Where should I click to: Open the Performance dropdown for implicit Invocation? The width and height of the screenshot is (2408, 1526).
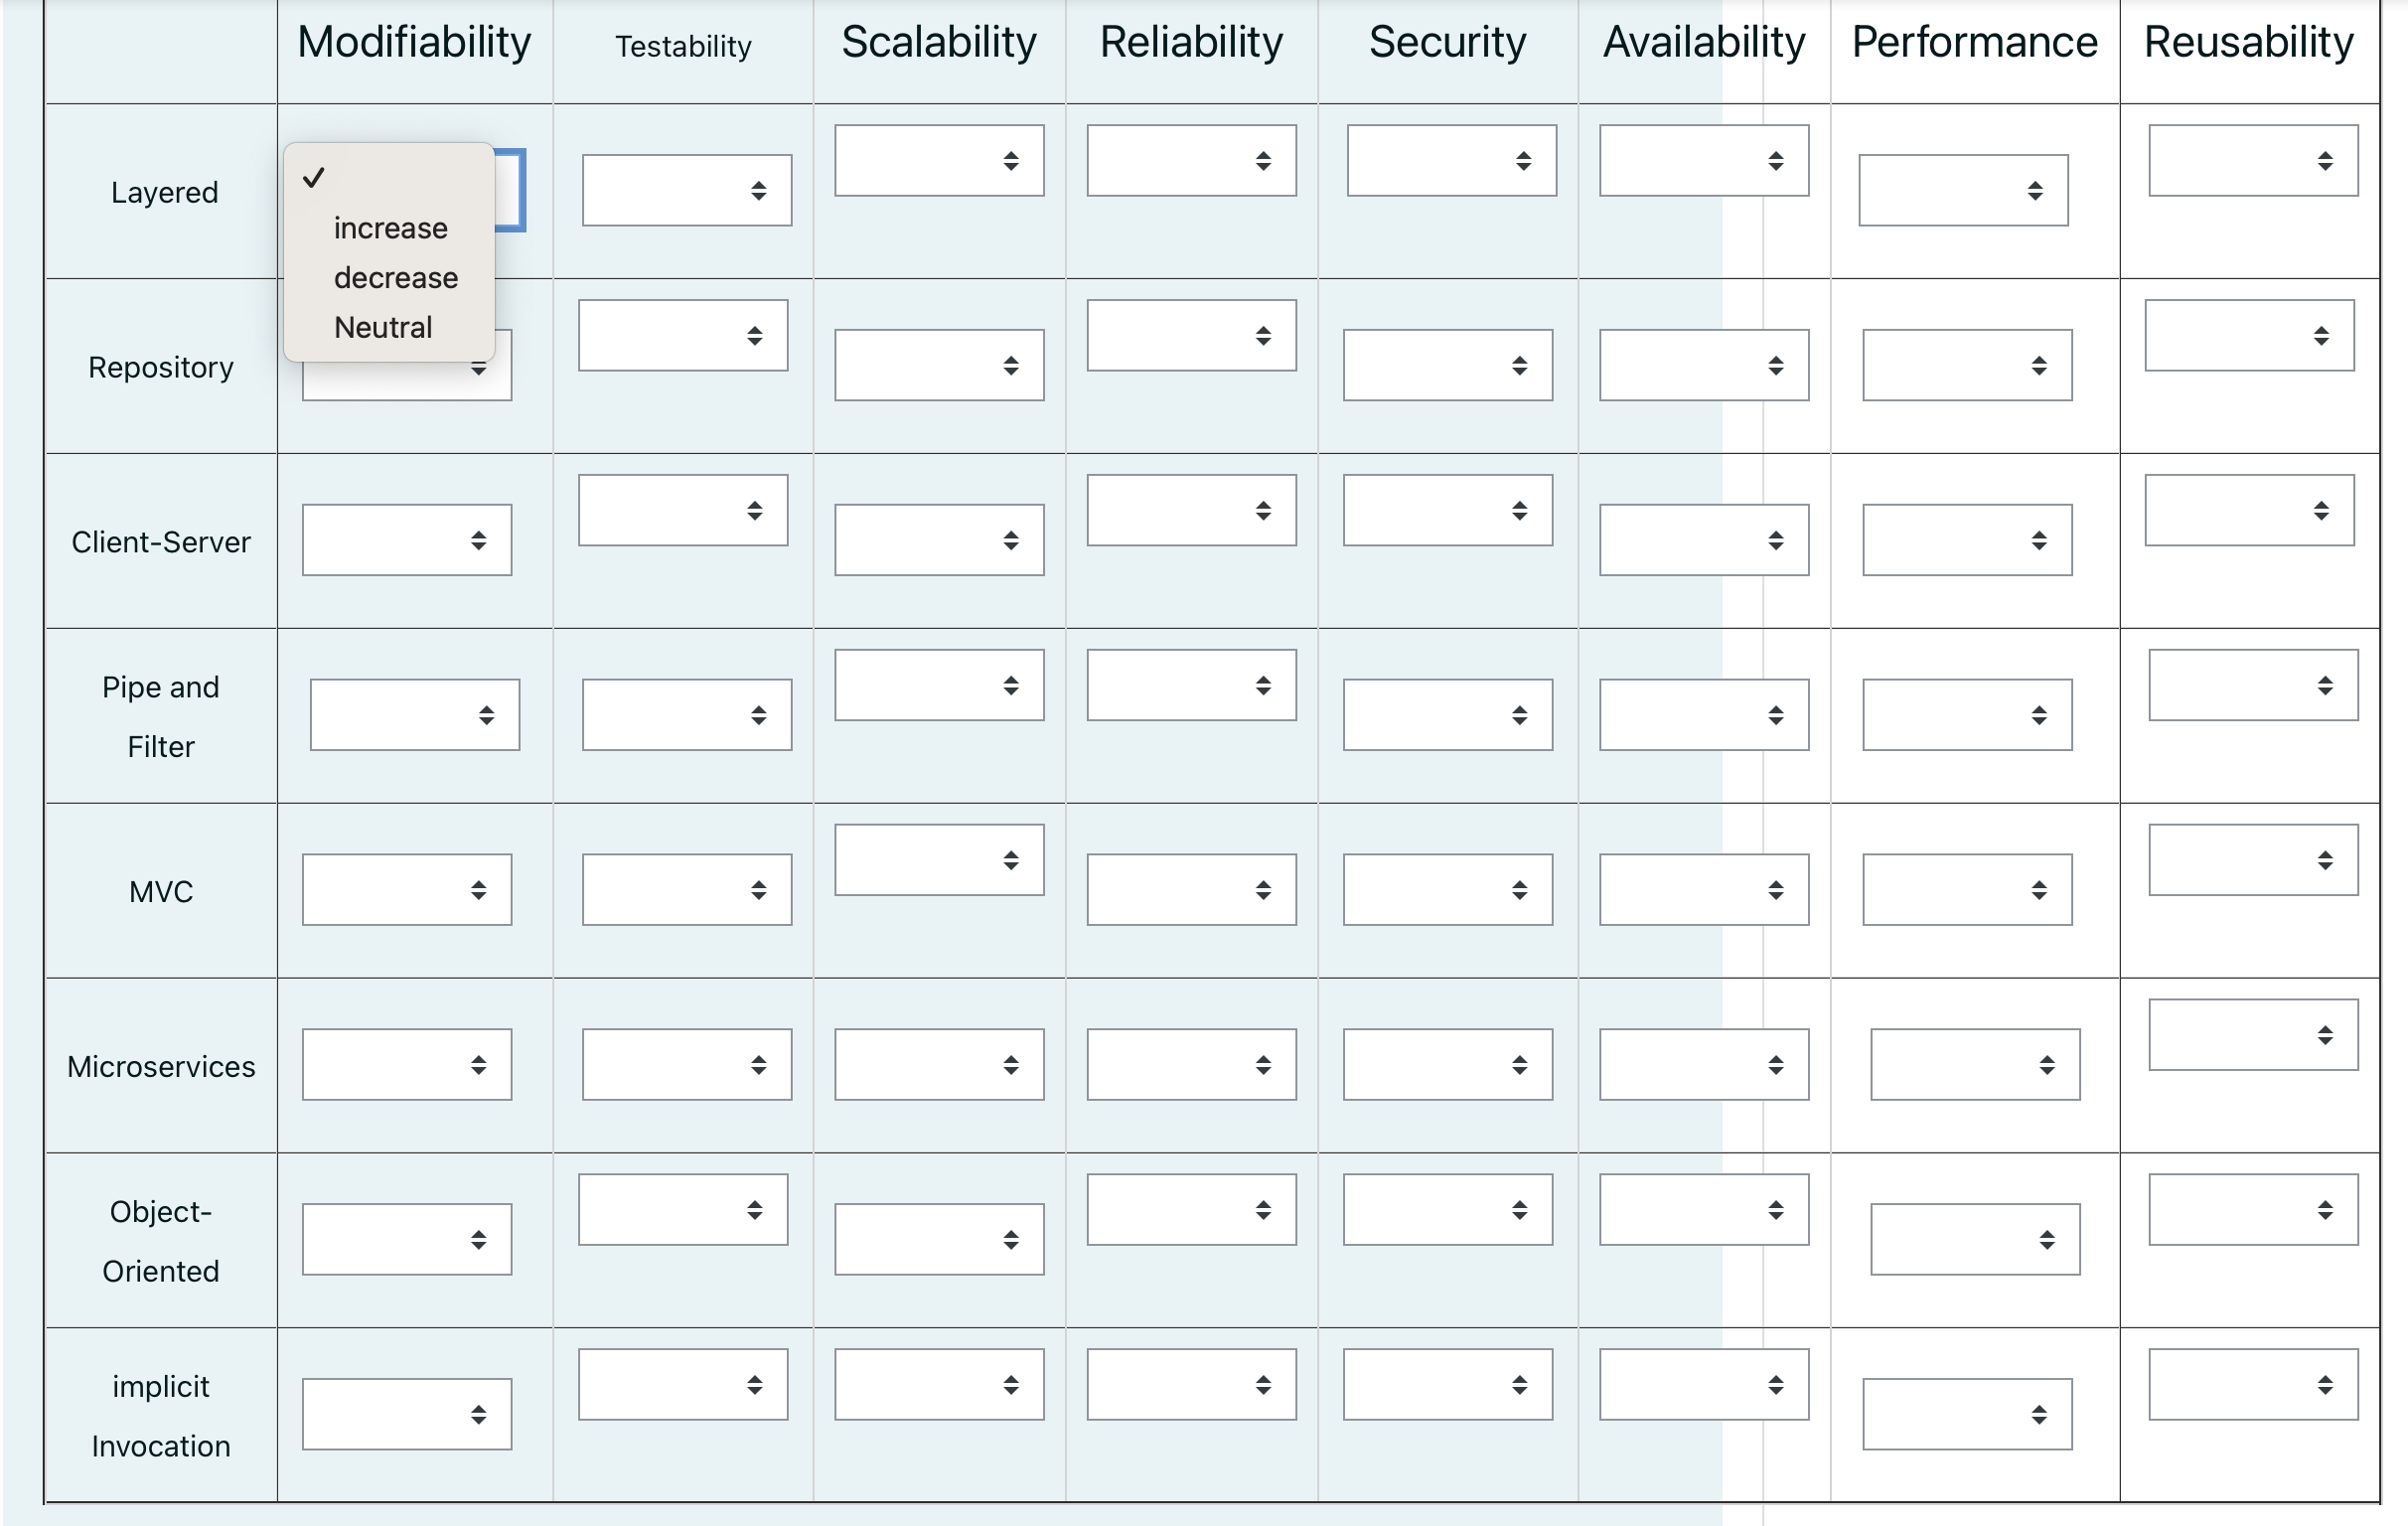coord(1965,1413)
